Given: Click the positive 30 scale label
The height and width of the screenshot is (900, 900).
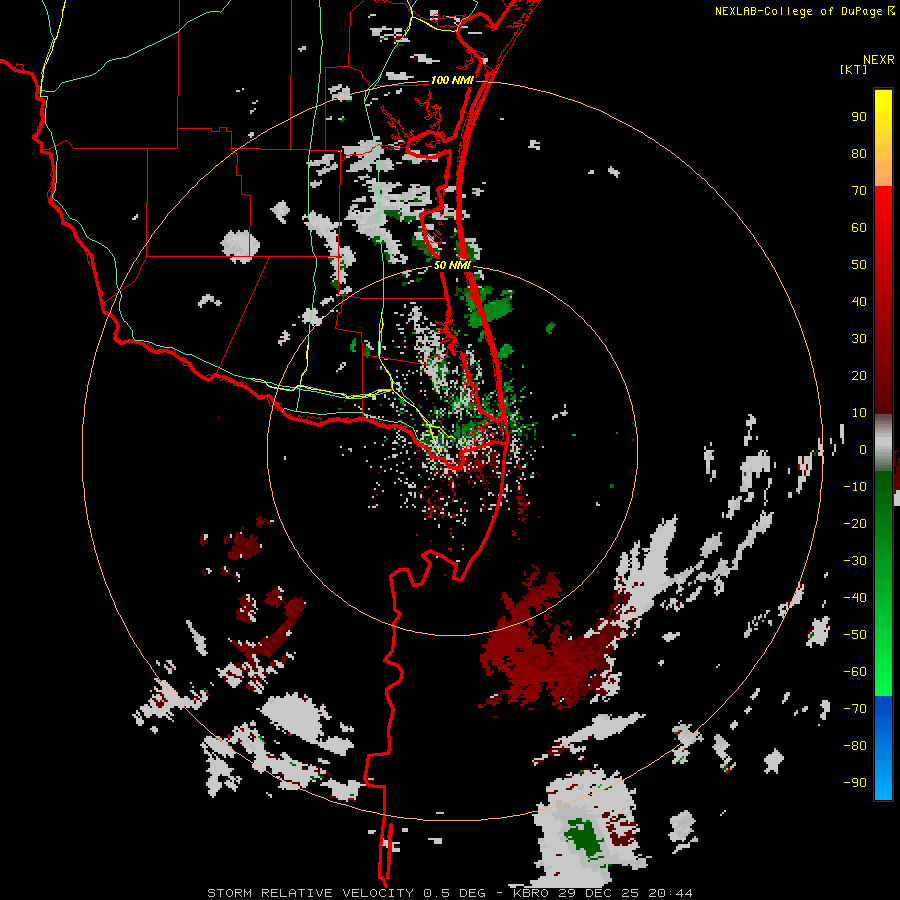Looking at the screenshot, I should click(x=859, y=339).
